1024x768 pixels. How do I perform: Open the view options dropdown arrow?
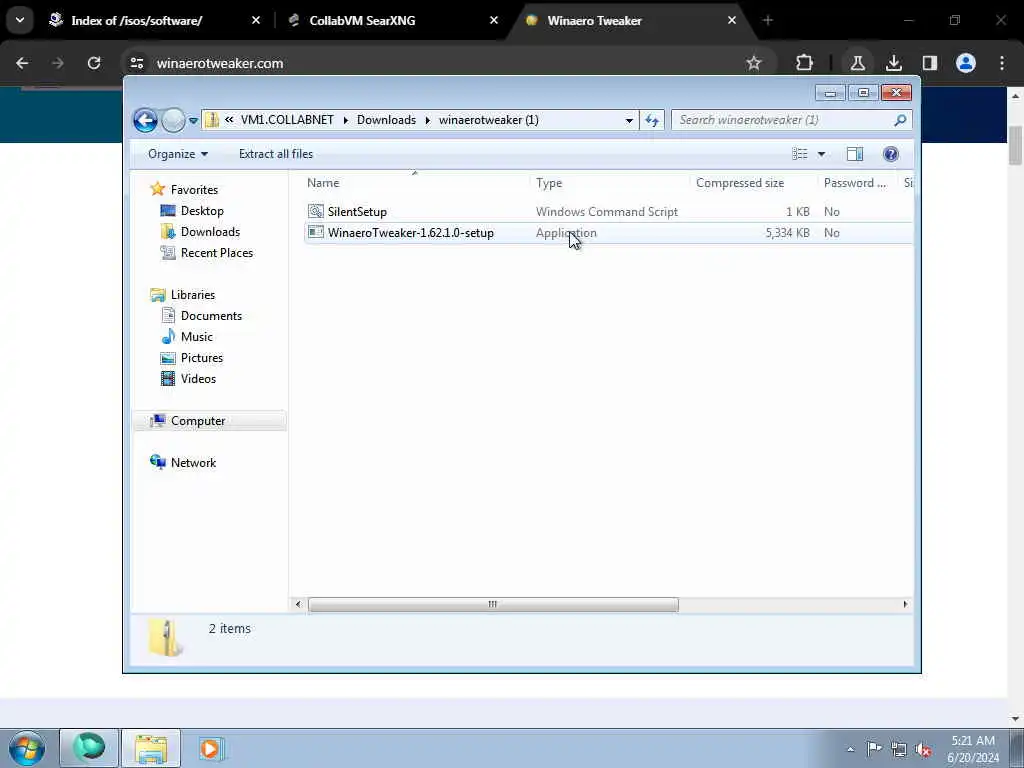click(822, 154)
